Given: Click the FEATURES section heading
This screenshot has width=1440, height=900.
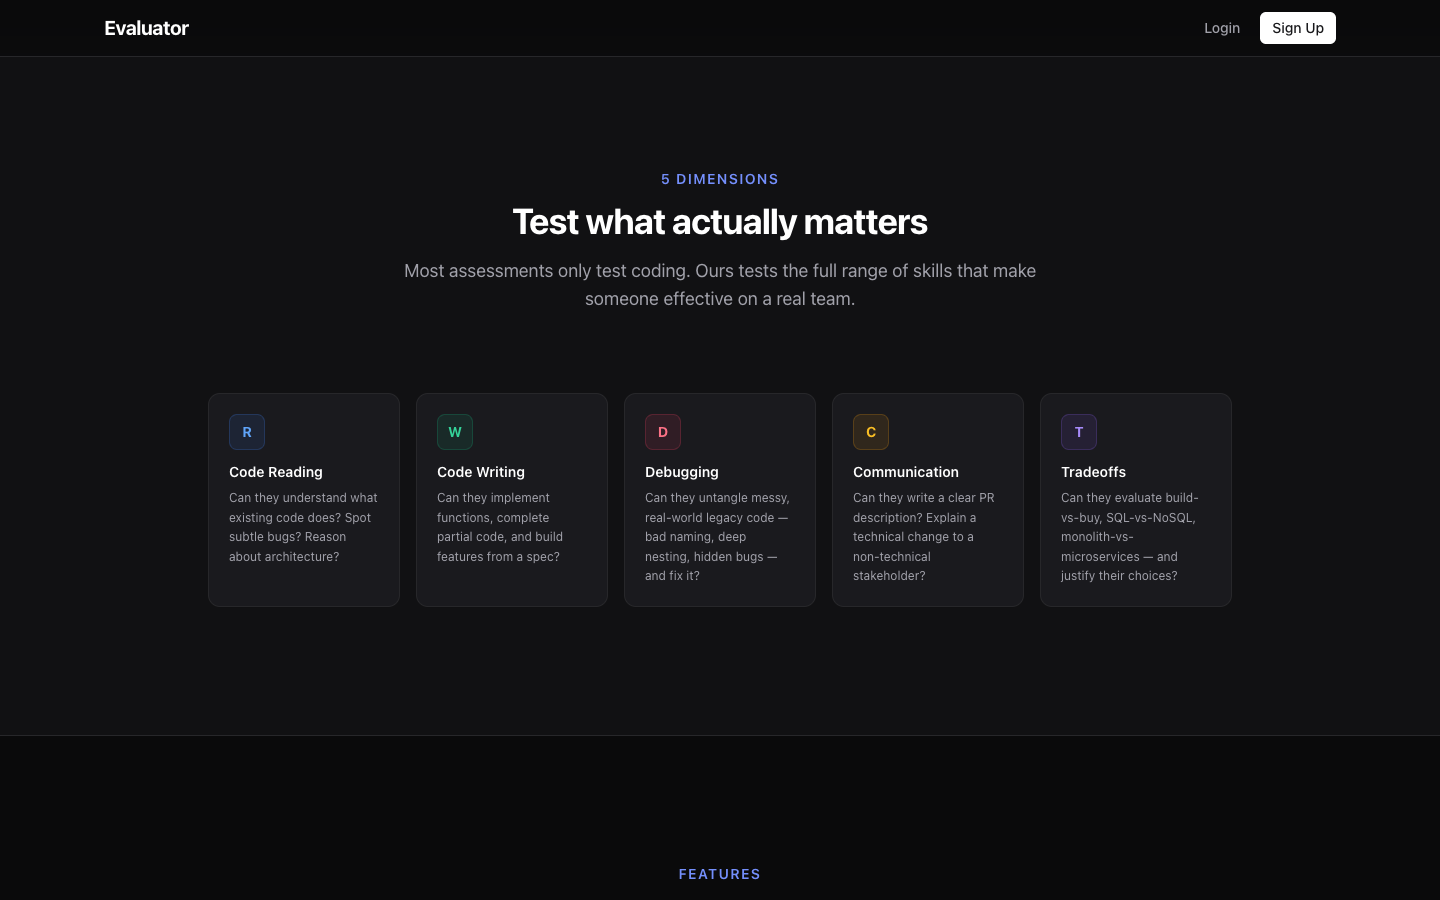Looking at the screenshot, I should [x=720, y=874].
